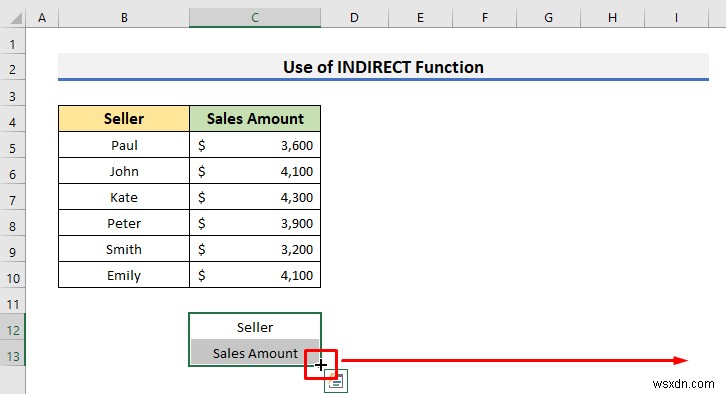The width and height of the screenshot is (726, 394).
Task: Click the 'Use of INDIRECT Function' title cell
Action: 383,67
